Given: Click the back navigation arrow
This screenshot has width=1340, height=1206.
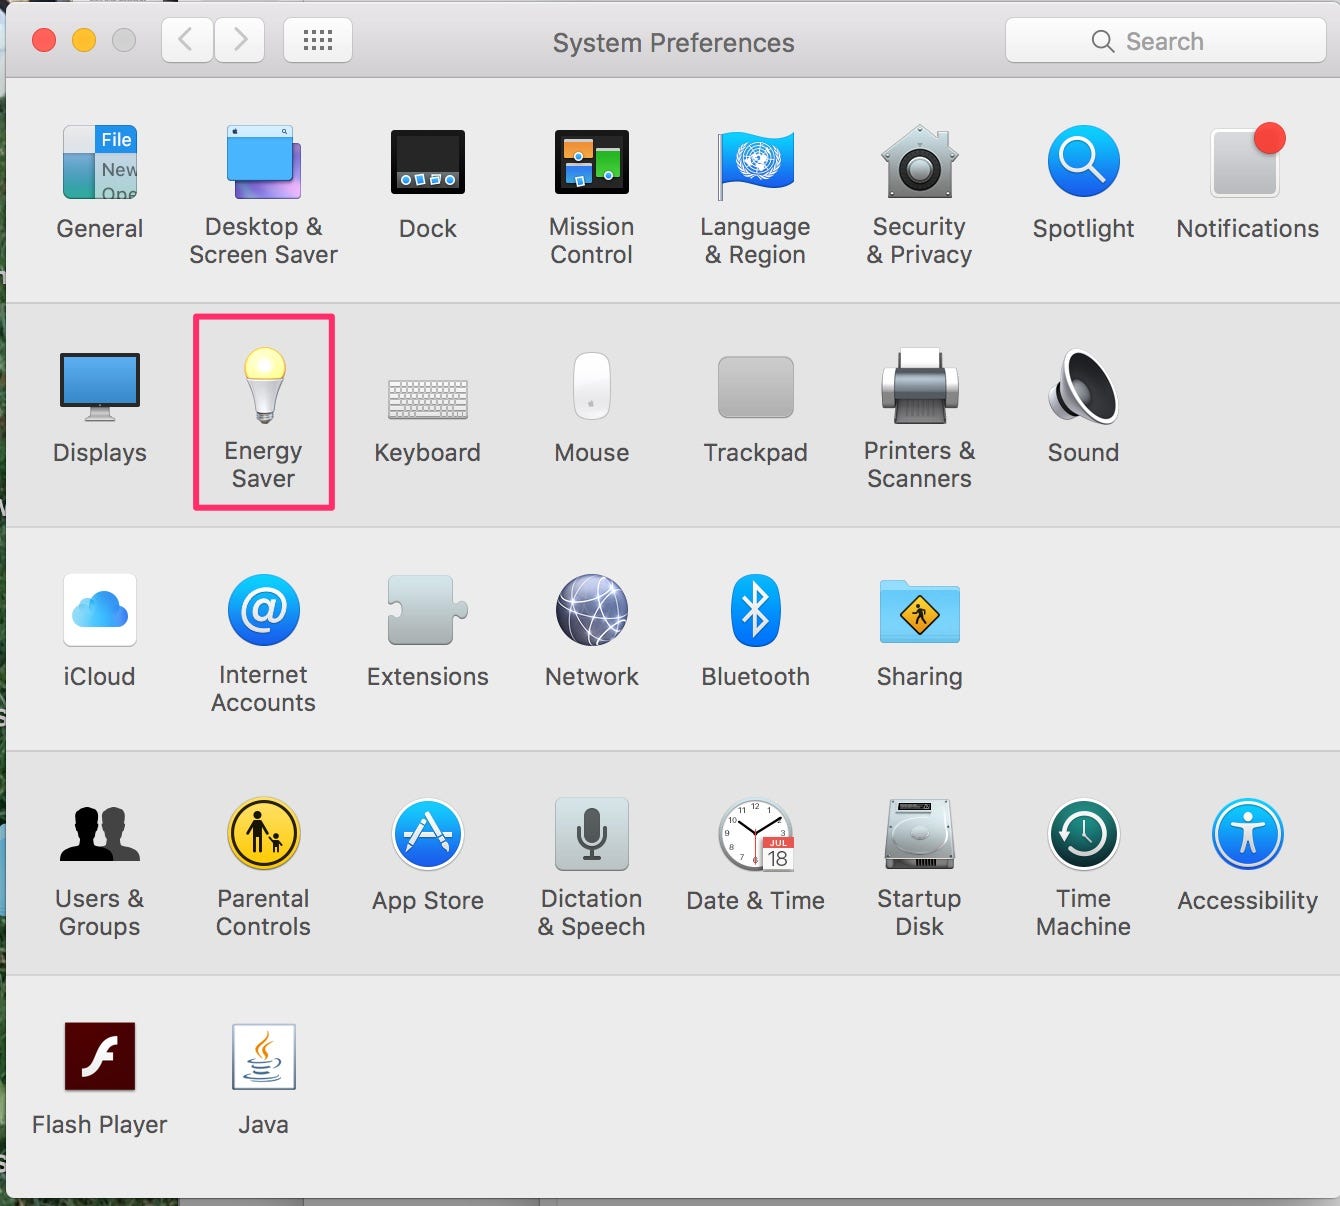Looking at the screenshot, I should [x=186, y=41].
